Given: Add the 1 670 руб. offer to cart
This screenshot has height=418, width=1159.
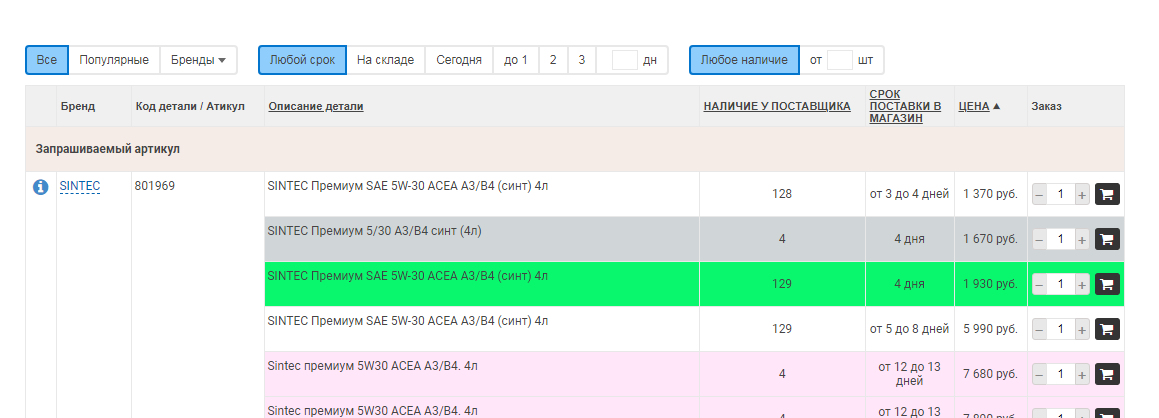Looking at the screenshot, I should tap(1107, 239).
